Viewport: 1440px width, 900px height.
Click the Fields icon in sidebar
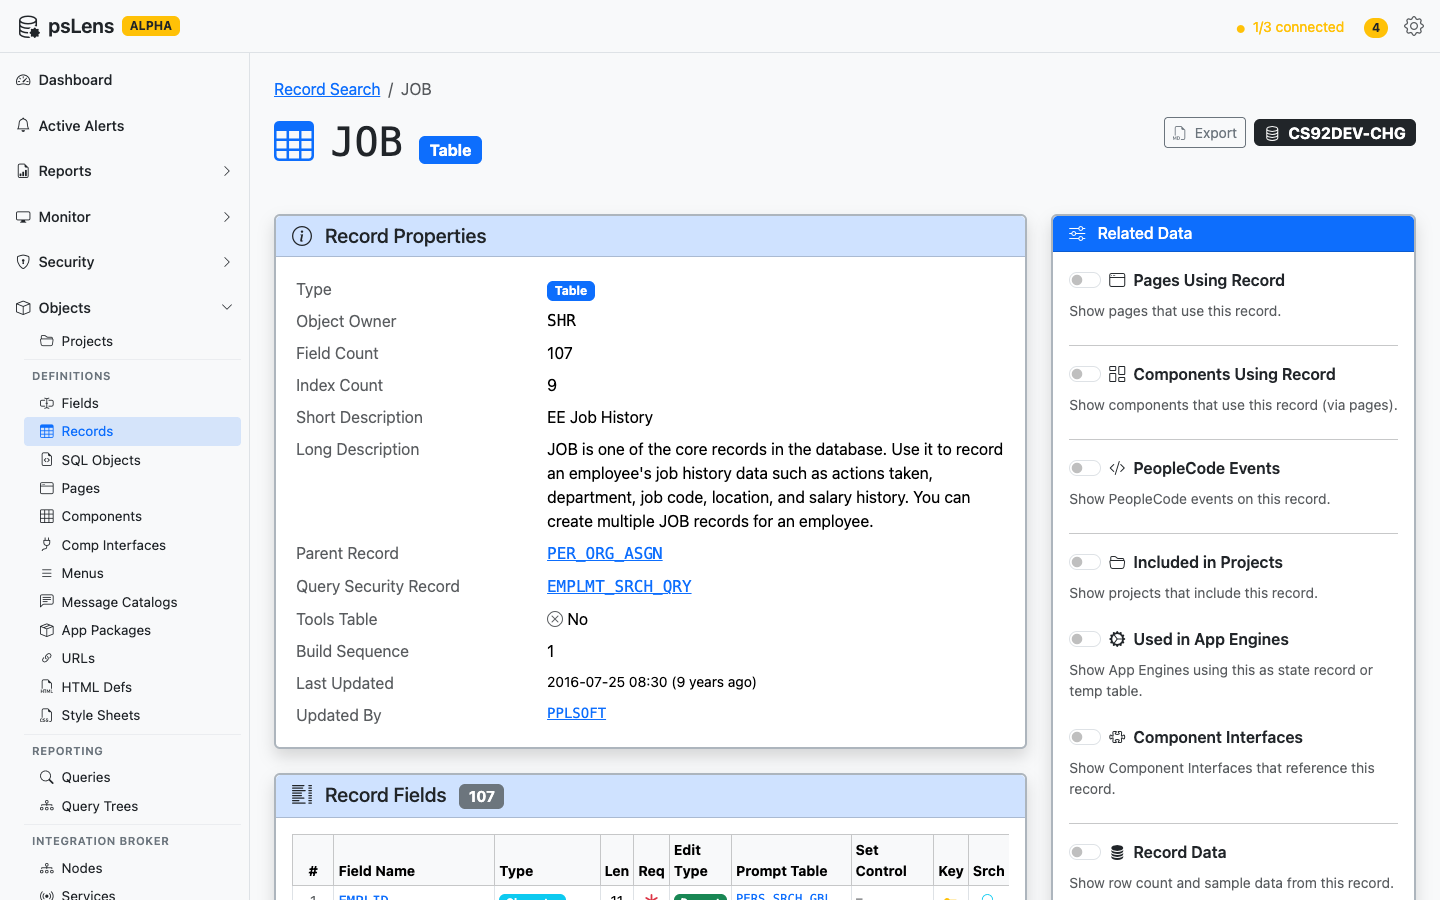click(x=47, y=403)
